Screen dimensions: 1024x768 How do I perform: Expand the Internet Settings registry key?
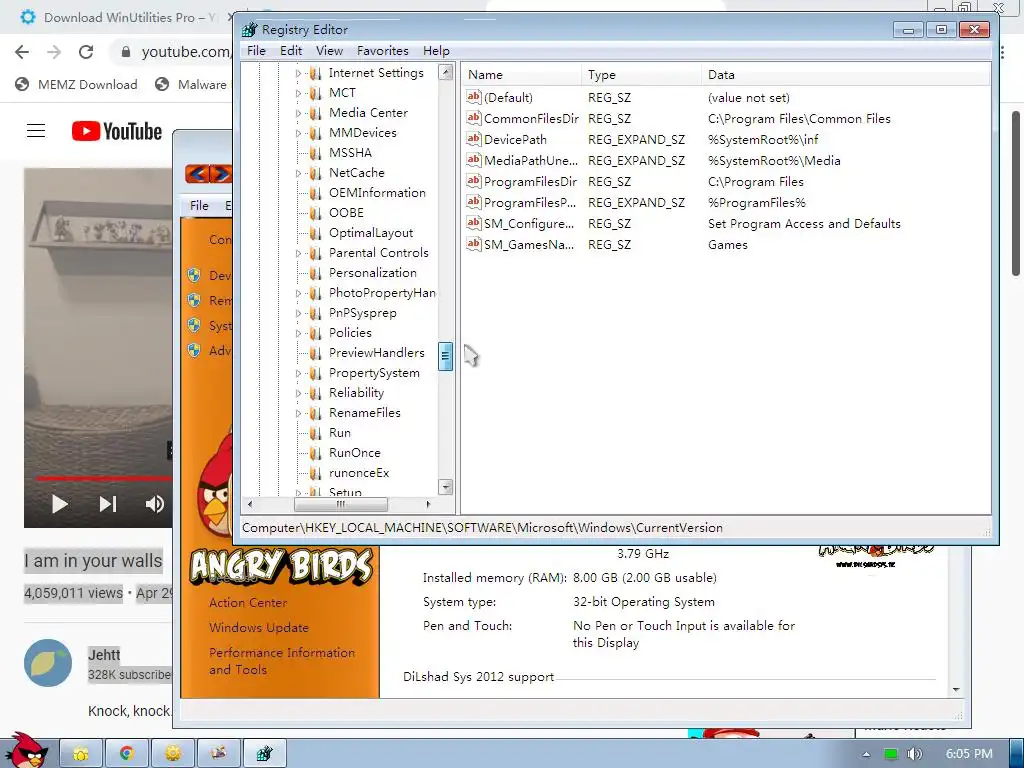click(x=298, y=73)
